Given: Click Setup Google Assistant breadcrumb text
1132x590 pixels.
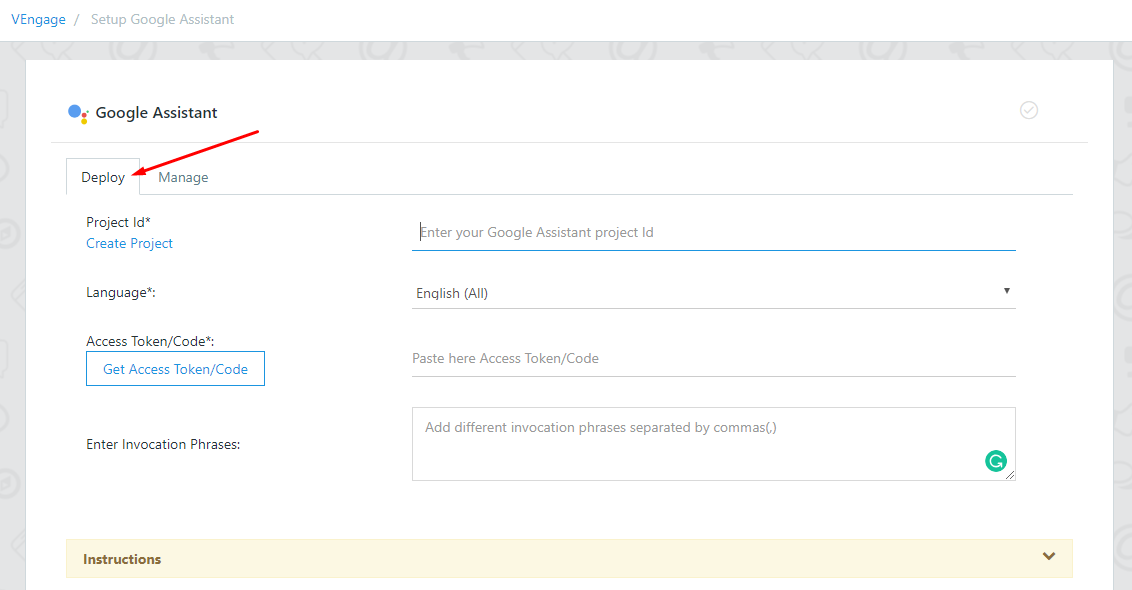Looking at the screenshot, I should coord(162,19).
